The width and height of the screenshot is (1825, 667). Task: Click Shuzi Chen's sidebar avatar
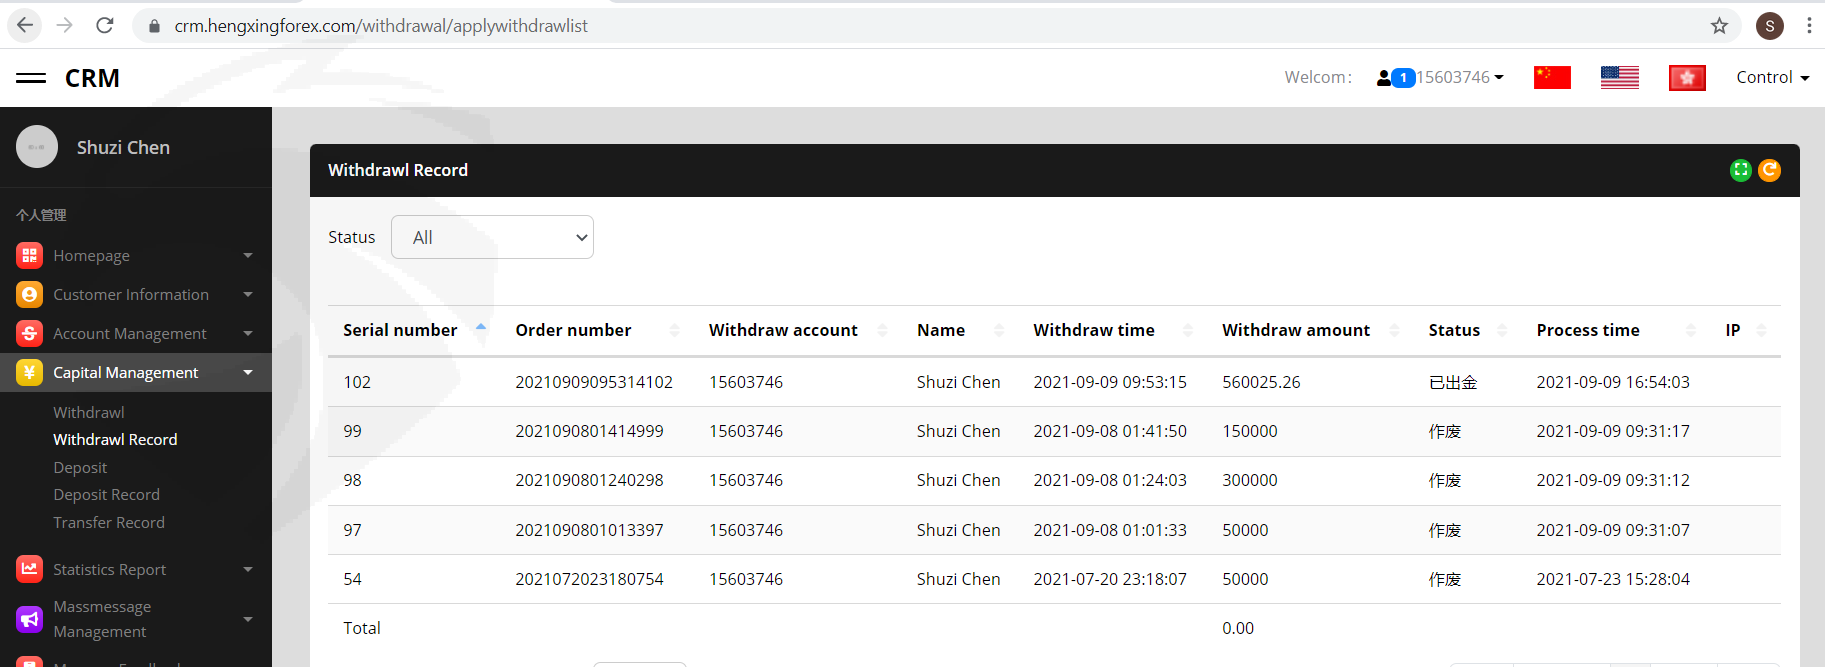tap(37, 147)
